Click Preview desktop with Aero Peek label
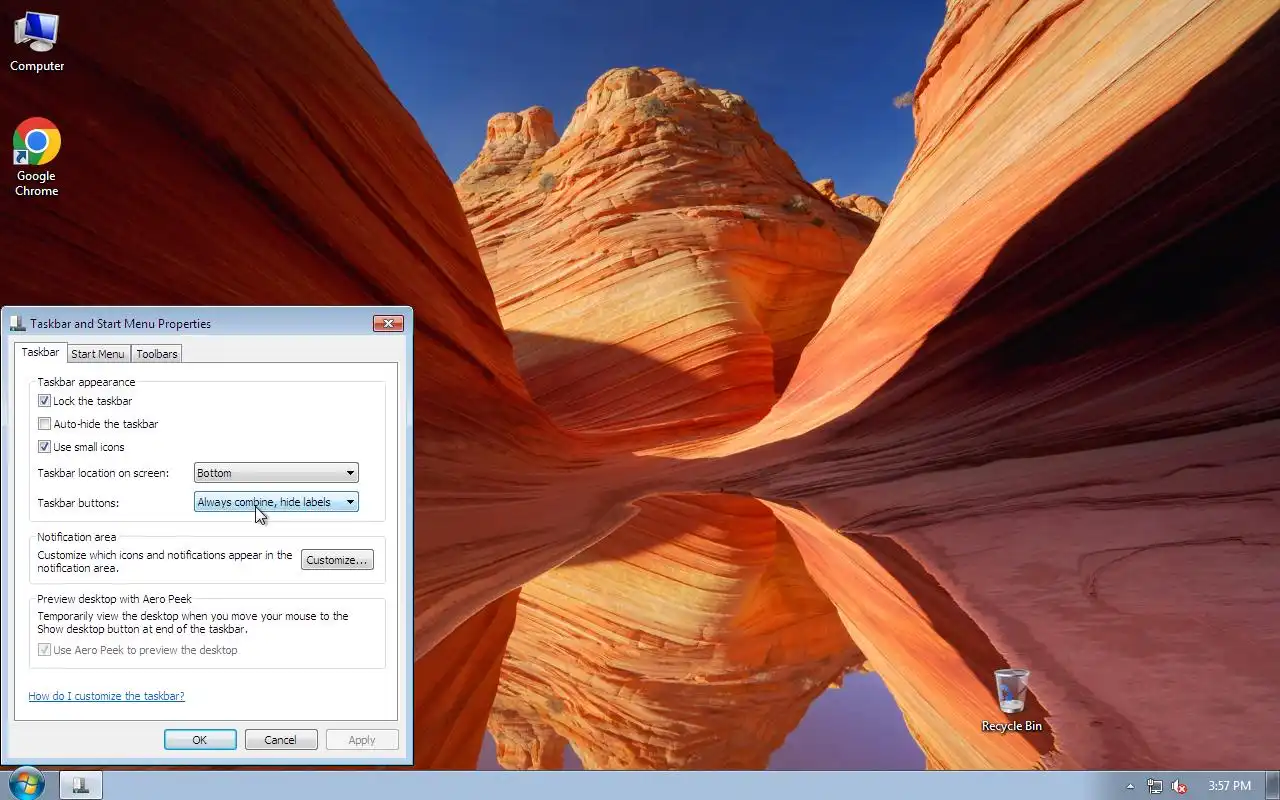1280x800 pixels. 114,599
